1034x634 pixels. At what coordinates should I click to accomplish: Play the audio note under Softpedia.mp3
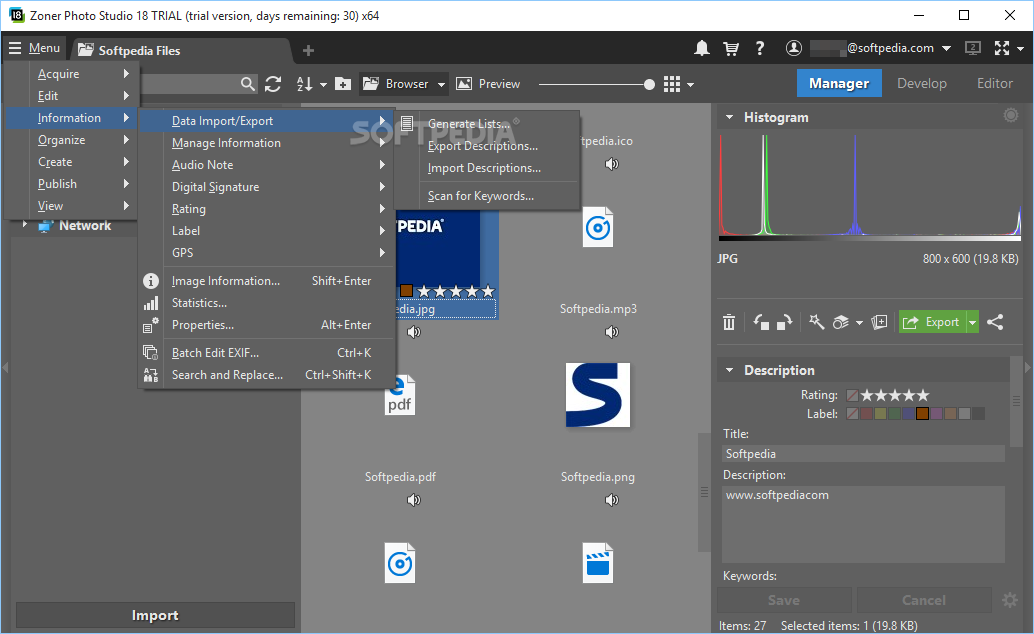click(x=612, y=332)
